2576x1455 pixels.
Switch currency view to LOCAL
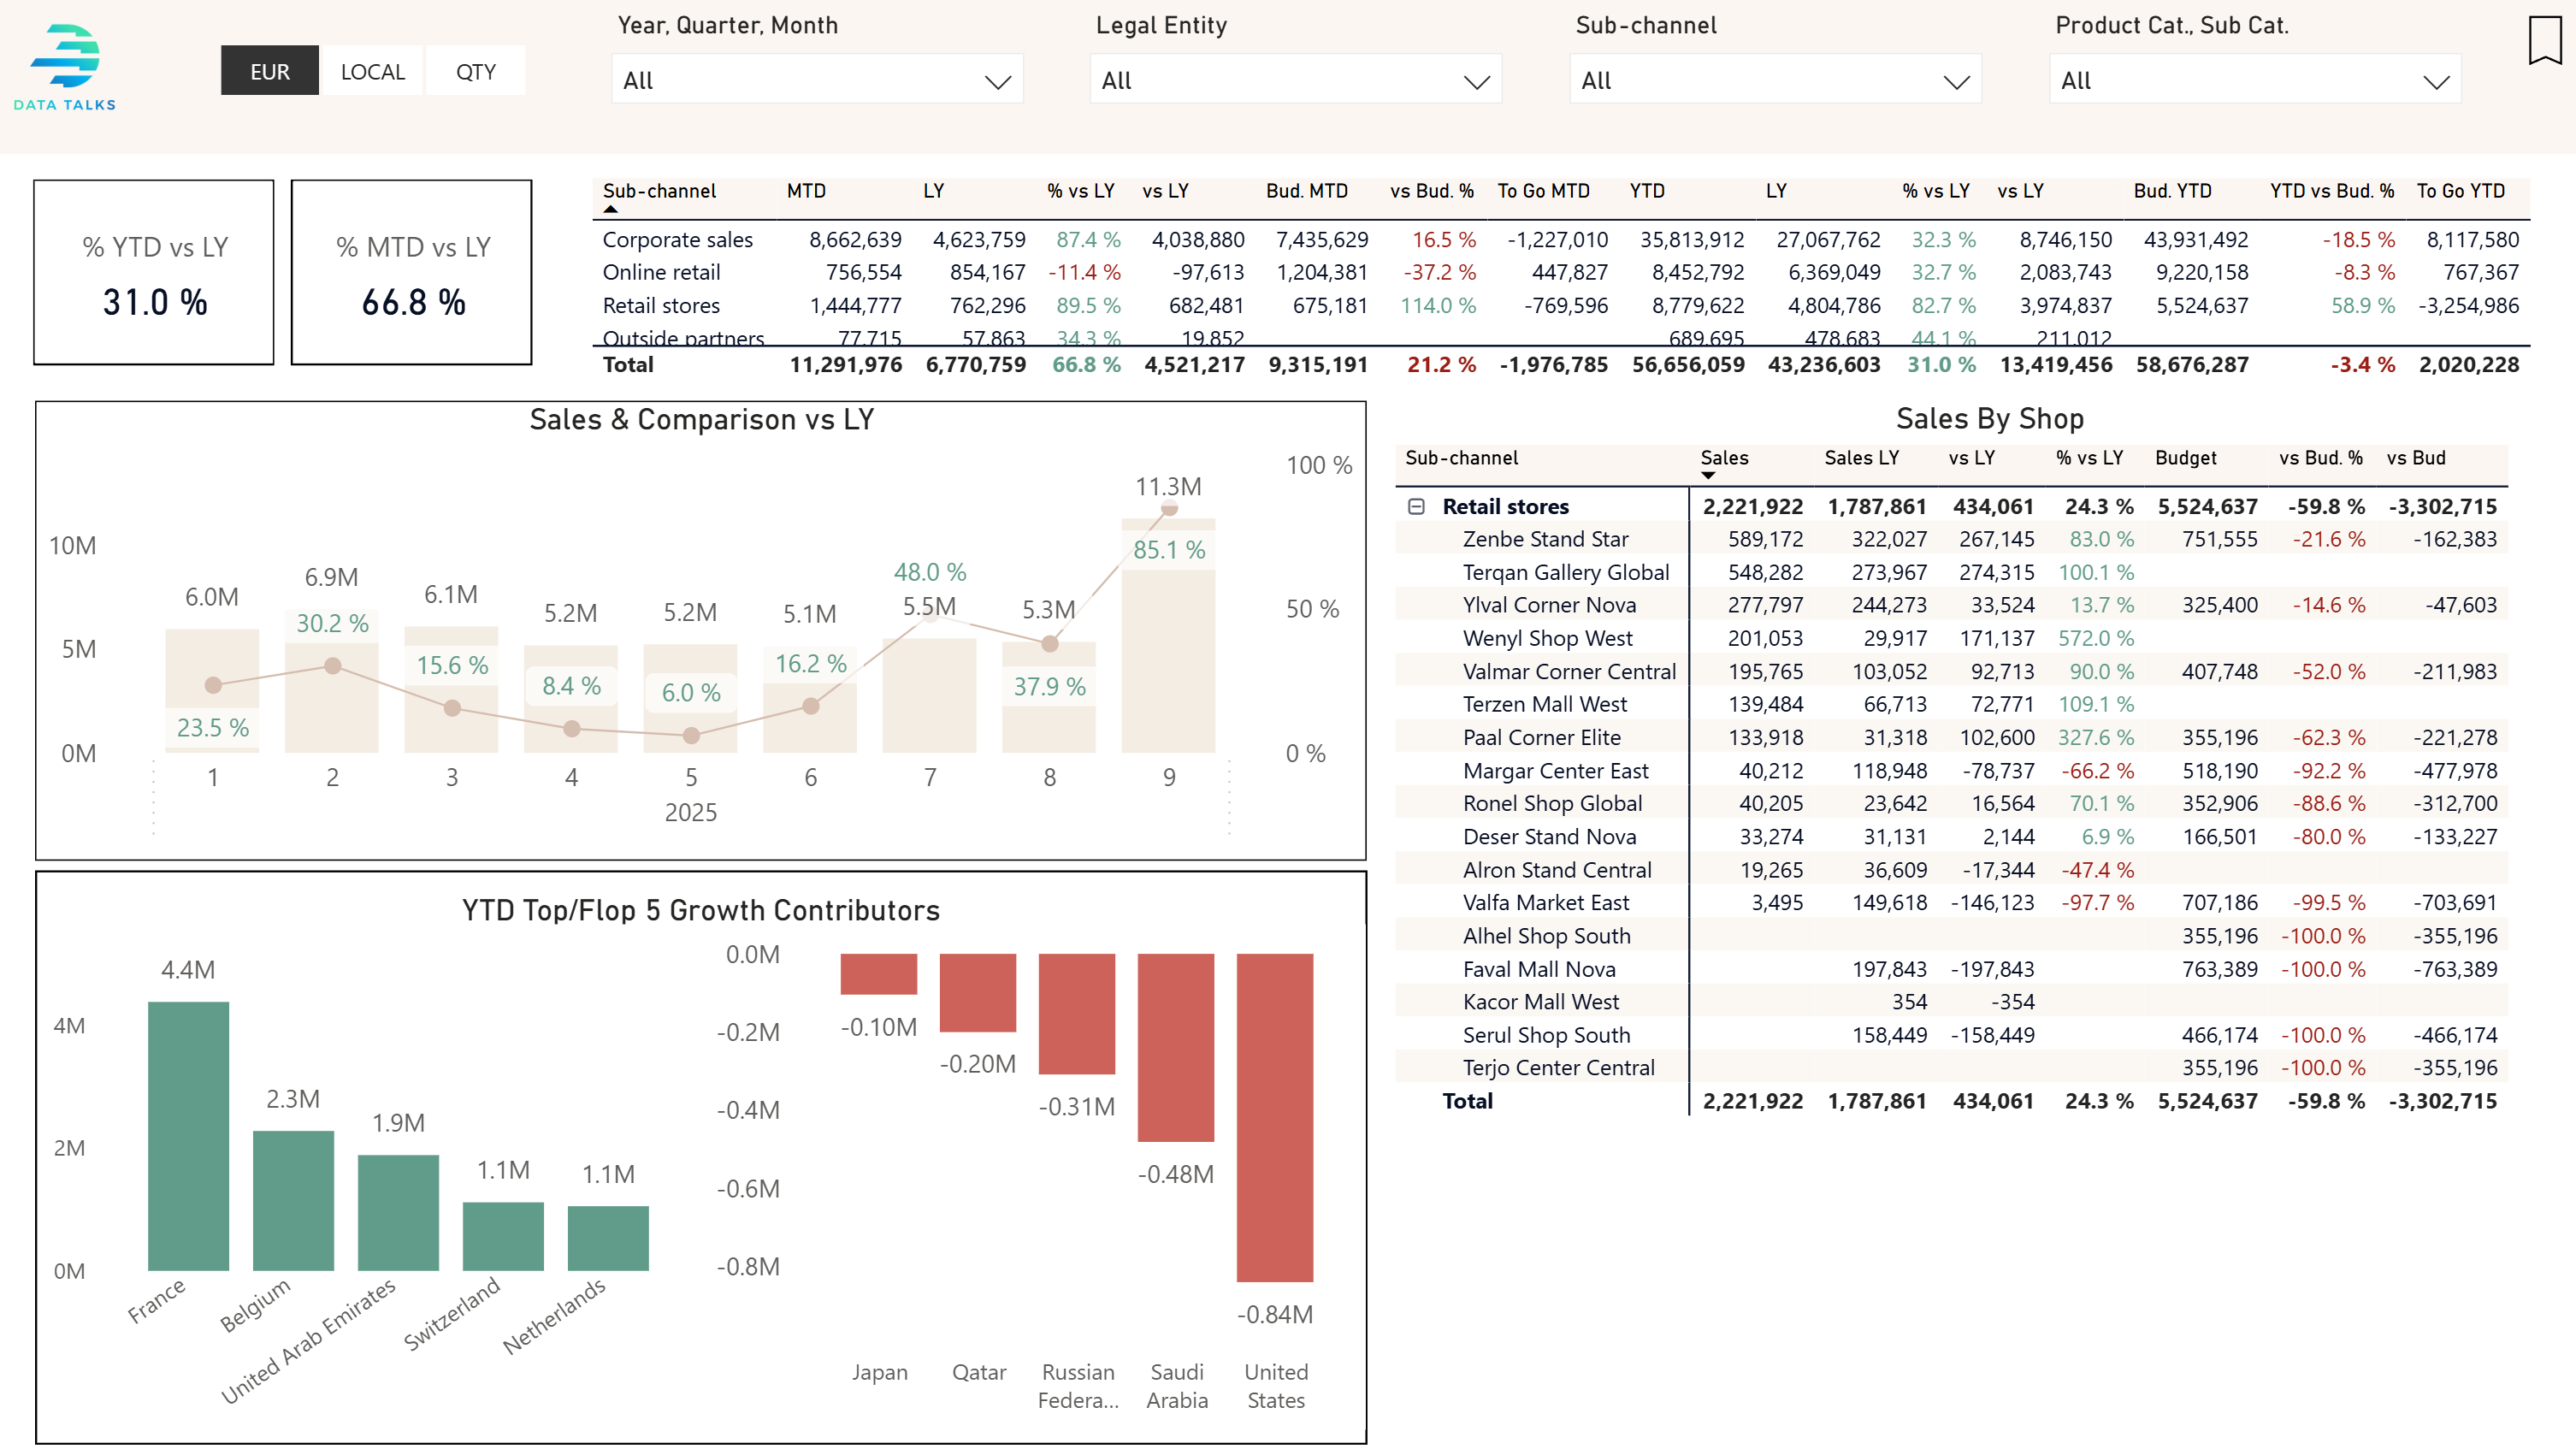[x=372, y=71]
